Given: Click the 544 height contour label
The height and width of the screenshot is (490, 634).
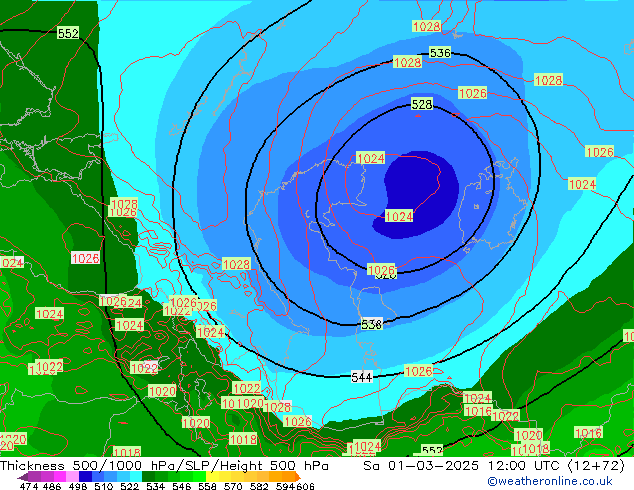Looking at the screenshot, I should tap(361, 378).
